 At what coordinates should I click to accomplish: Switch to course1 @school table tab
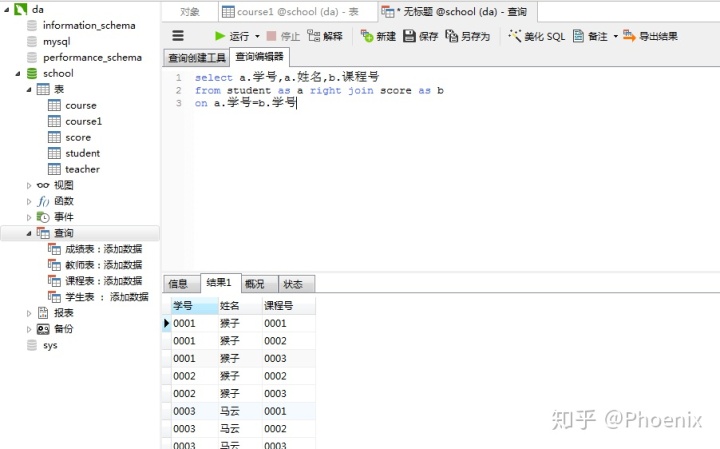(297, 12)
